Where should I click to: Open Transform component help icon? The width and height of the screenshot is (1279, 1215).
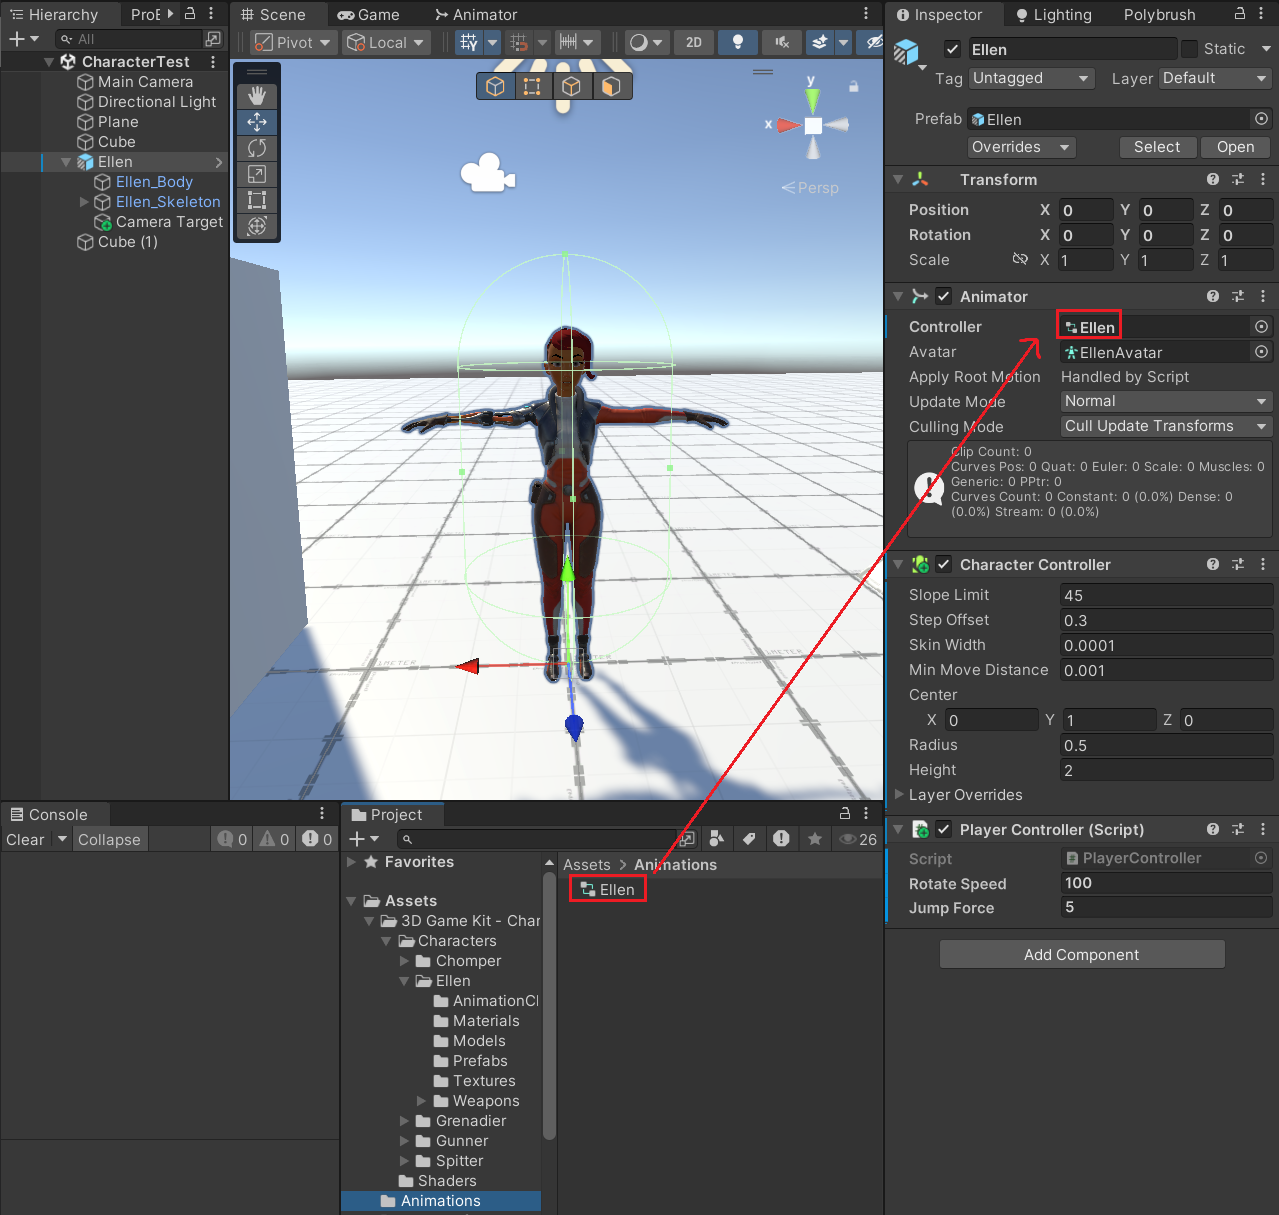click(x=1213, y=180)
